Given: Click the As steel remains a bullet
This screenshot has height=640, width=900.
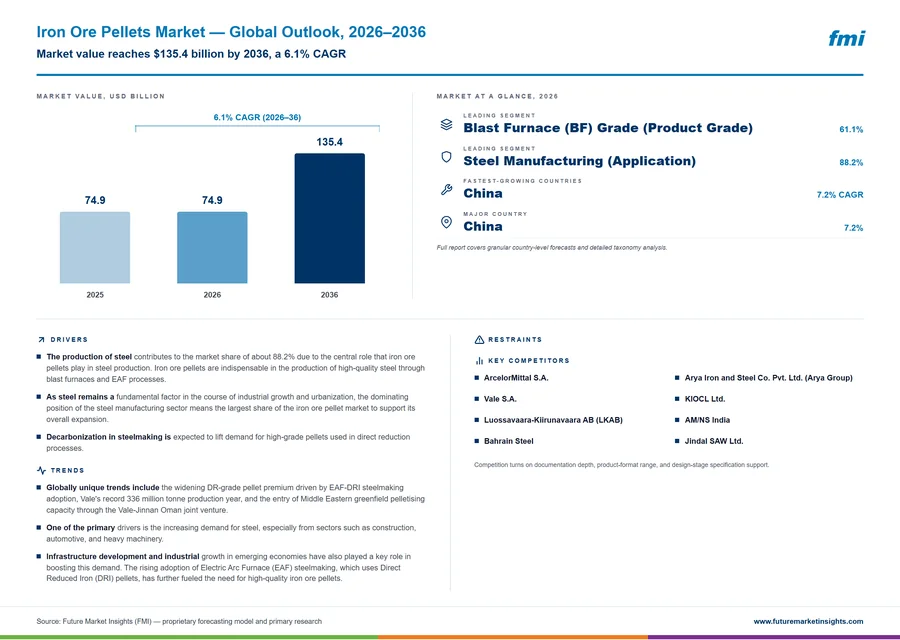Looking at the screenshot, I should (231, 408).
